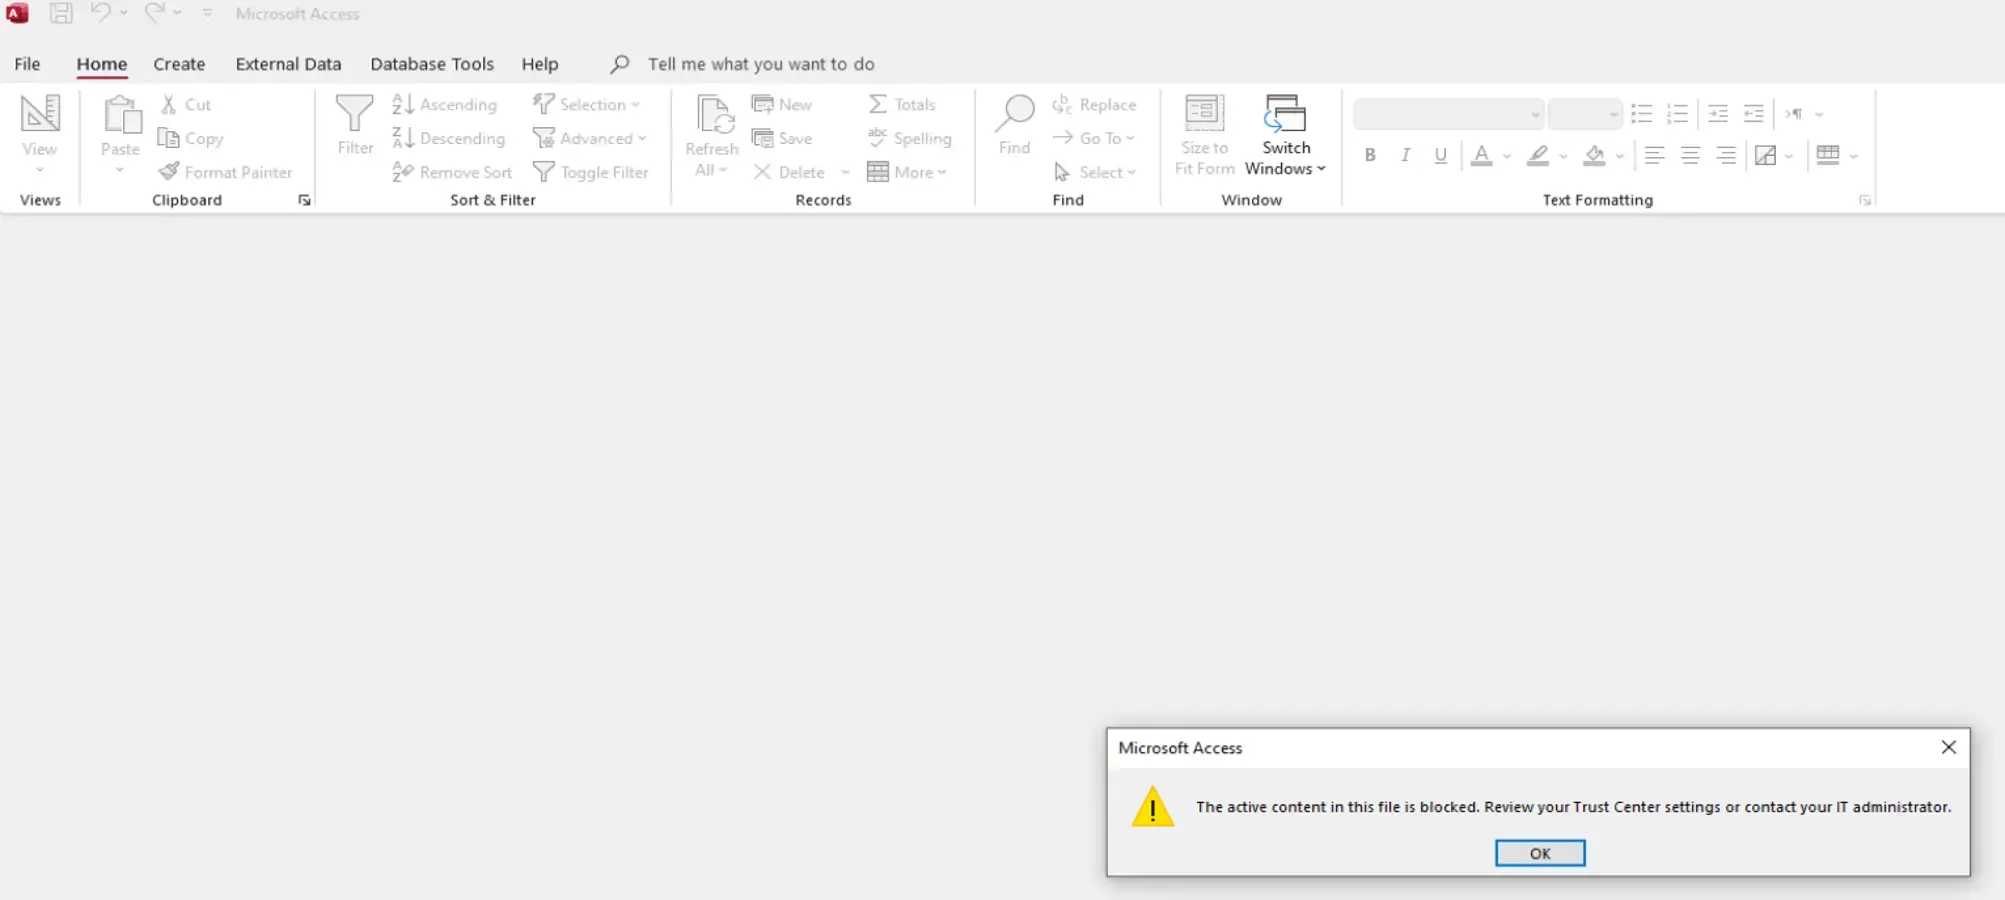Open the Text Formatting dialog launcher
This screenshot has width=2005, height=900.
(x=1865, y=200)
